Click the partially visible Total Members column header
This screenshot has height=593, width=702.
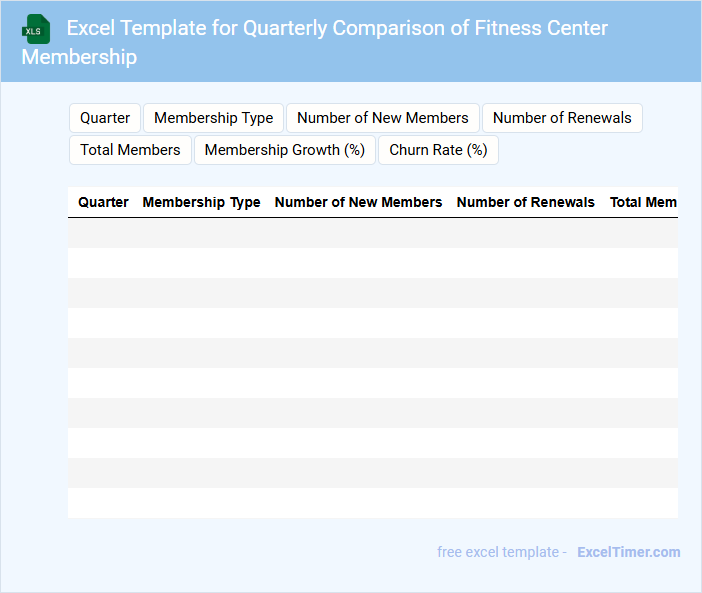[x=643, y=202]
